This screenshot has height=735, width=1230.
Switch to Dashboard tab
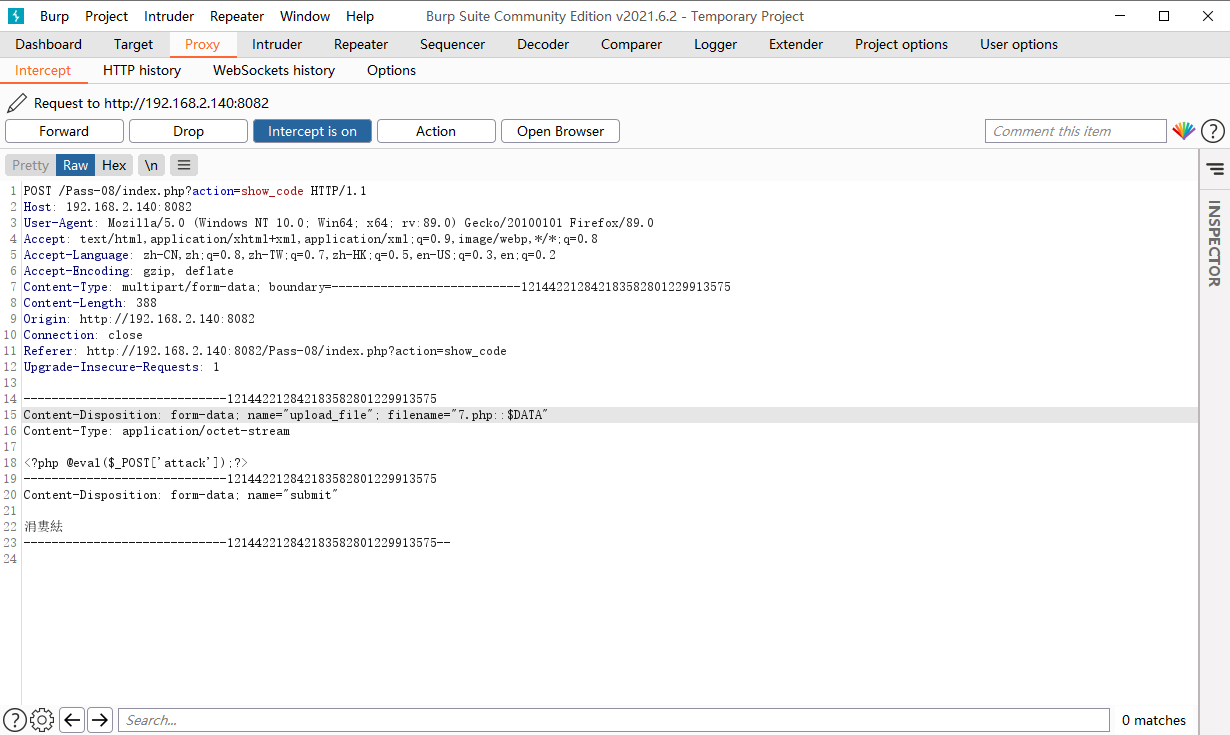pyautogui.click(x=49, y=44)
